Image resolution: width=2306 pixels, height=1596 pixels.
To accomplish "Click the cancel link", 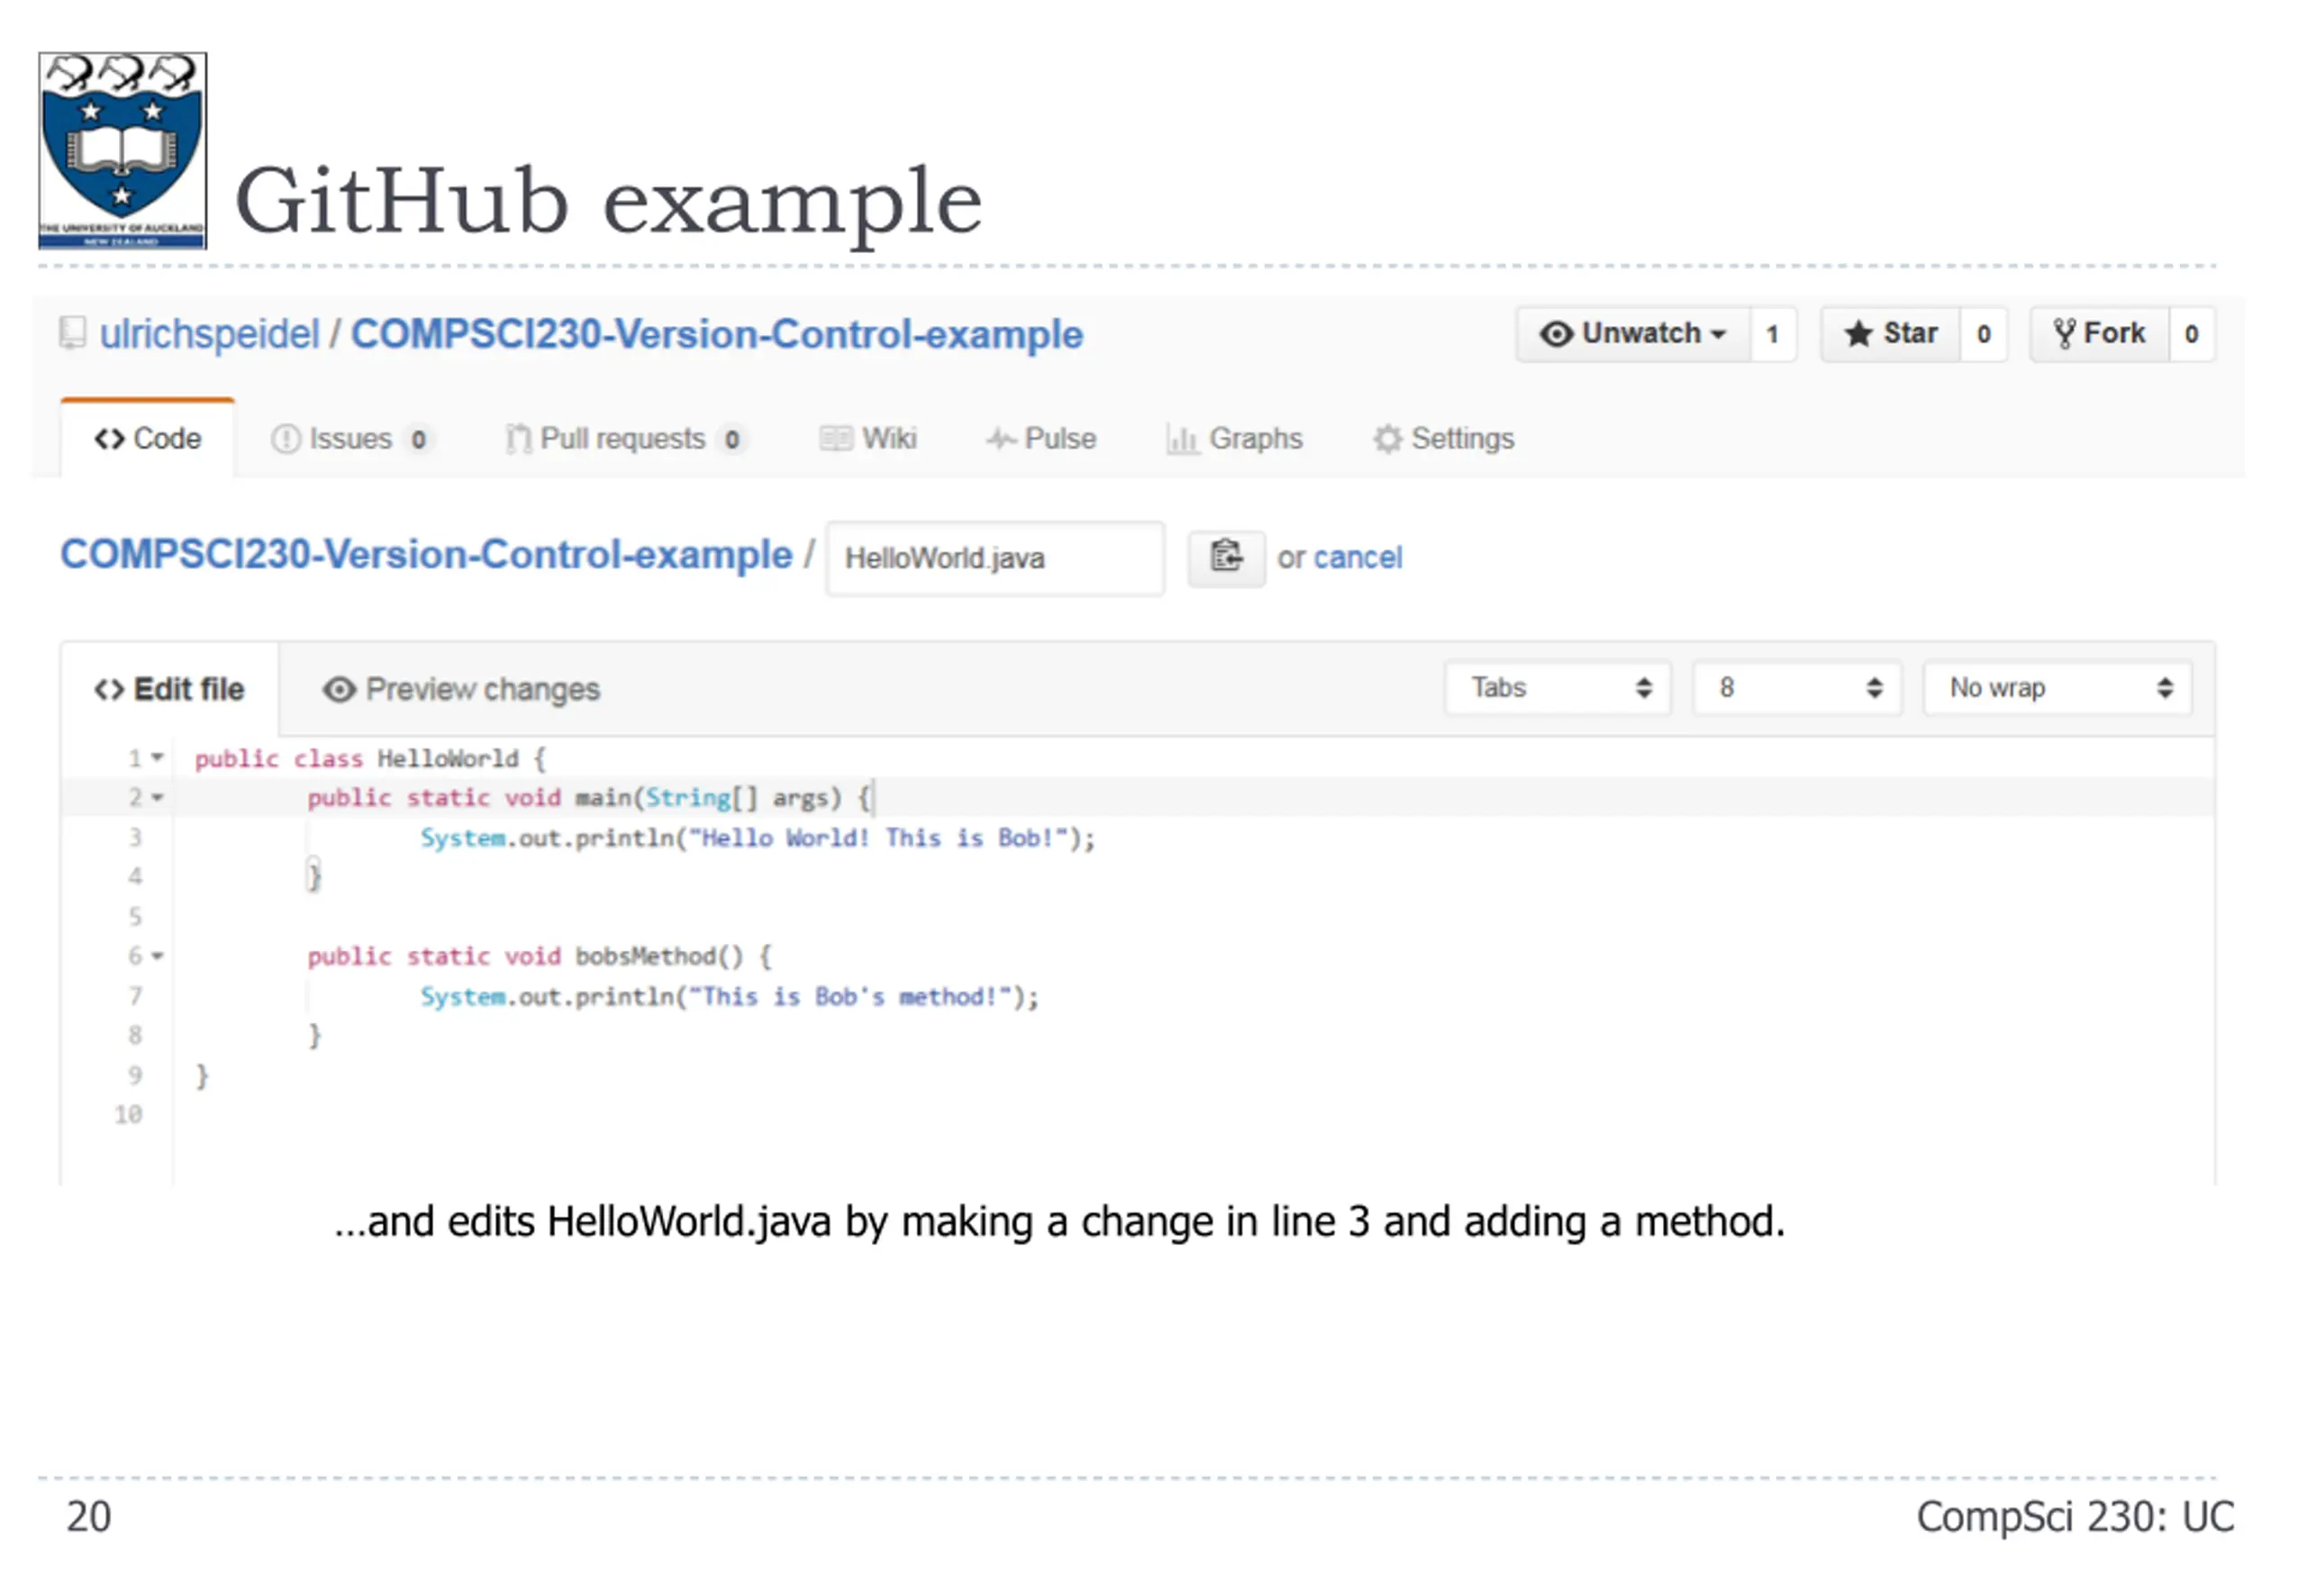I will [x=1358, y=557].
